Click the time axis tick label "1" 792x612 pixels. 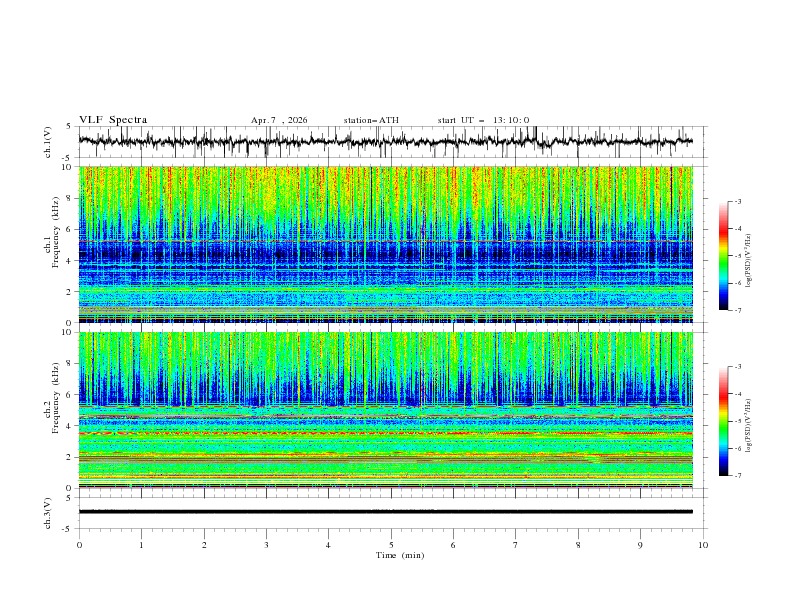pyautogui.click(x=141, y=545)
